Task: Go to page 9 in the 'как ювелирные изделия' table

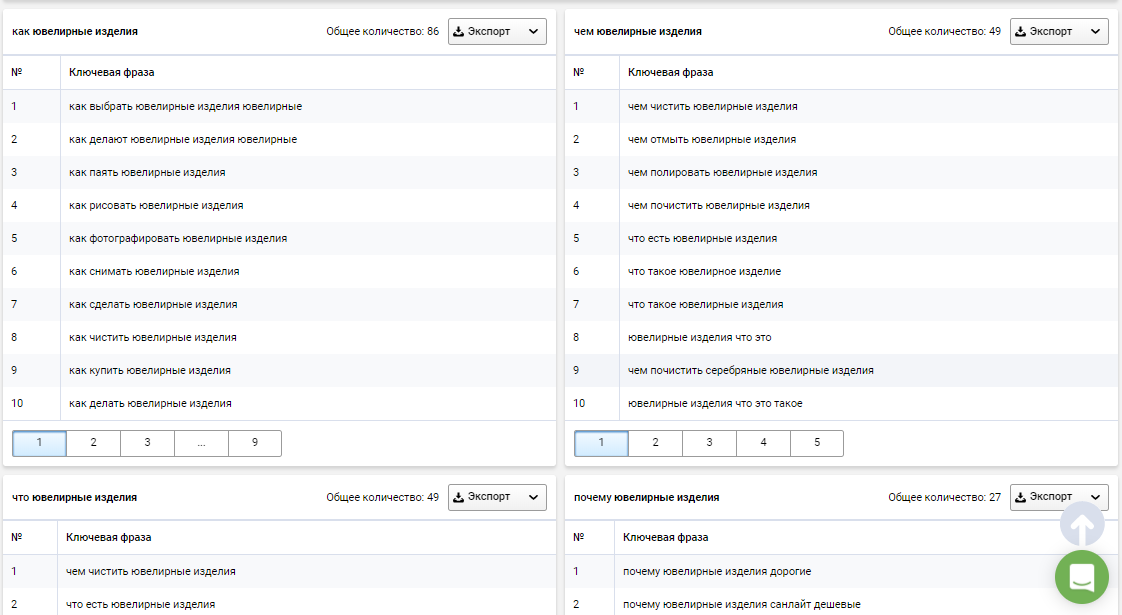Action: [255, 443]
